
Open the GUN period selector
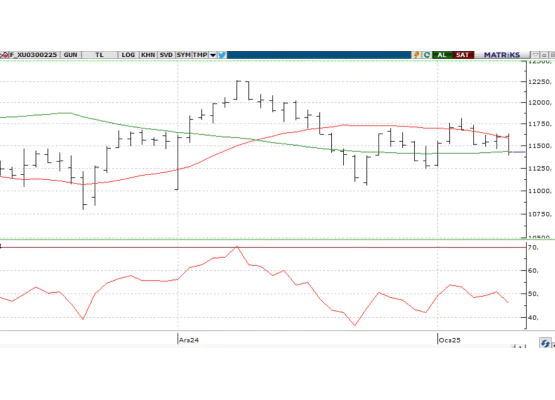pos(70,55)
